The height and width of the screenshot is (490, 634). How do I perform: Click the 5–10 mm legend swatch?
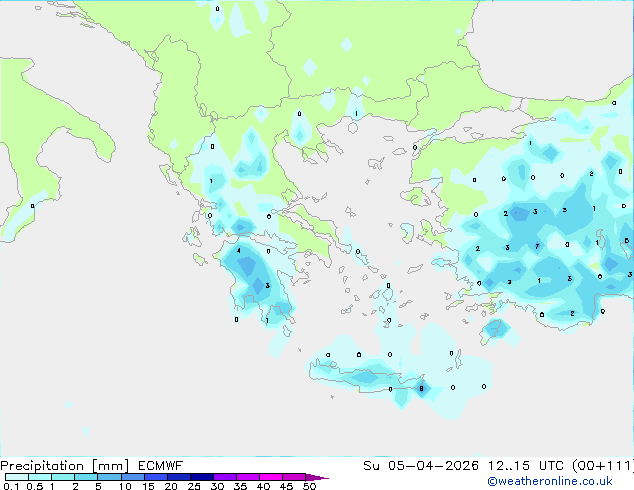[x=109, y=477]
